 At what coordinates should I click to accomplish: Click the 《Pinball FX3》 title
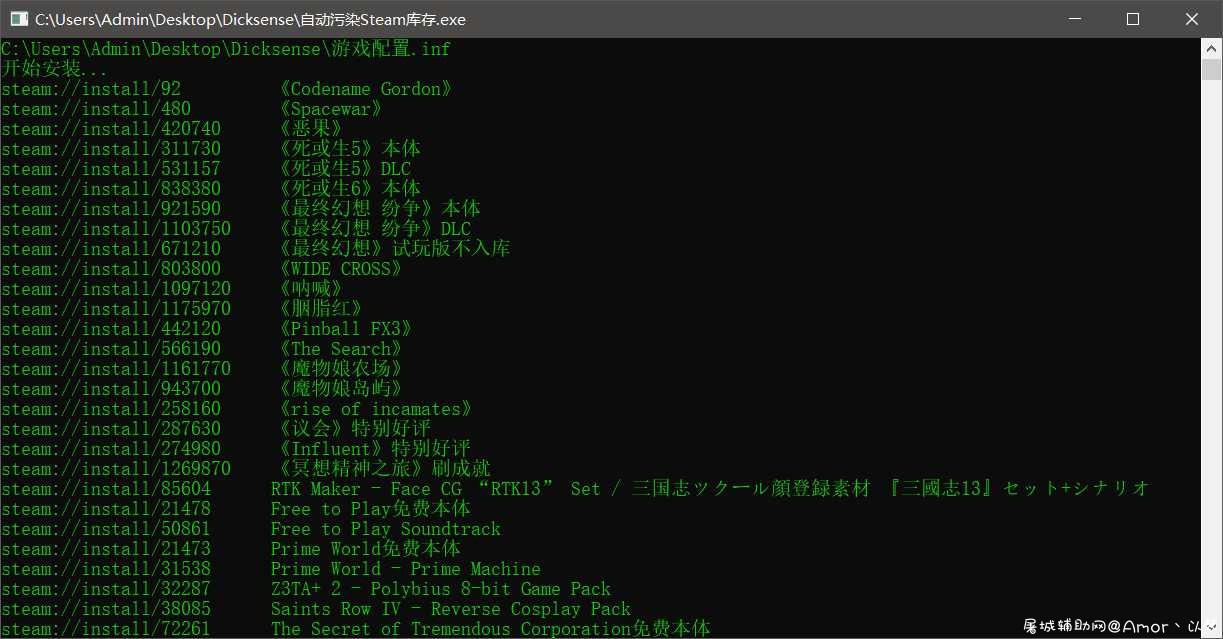click(346, 329)
